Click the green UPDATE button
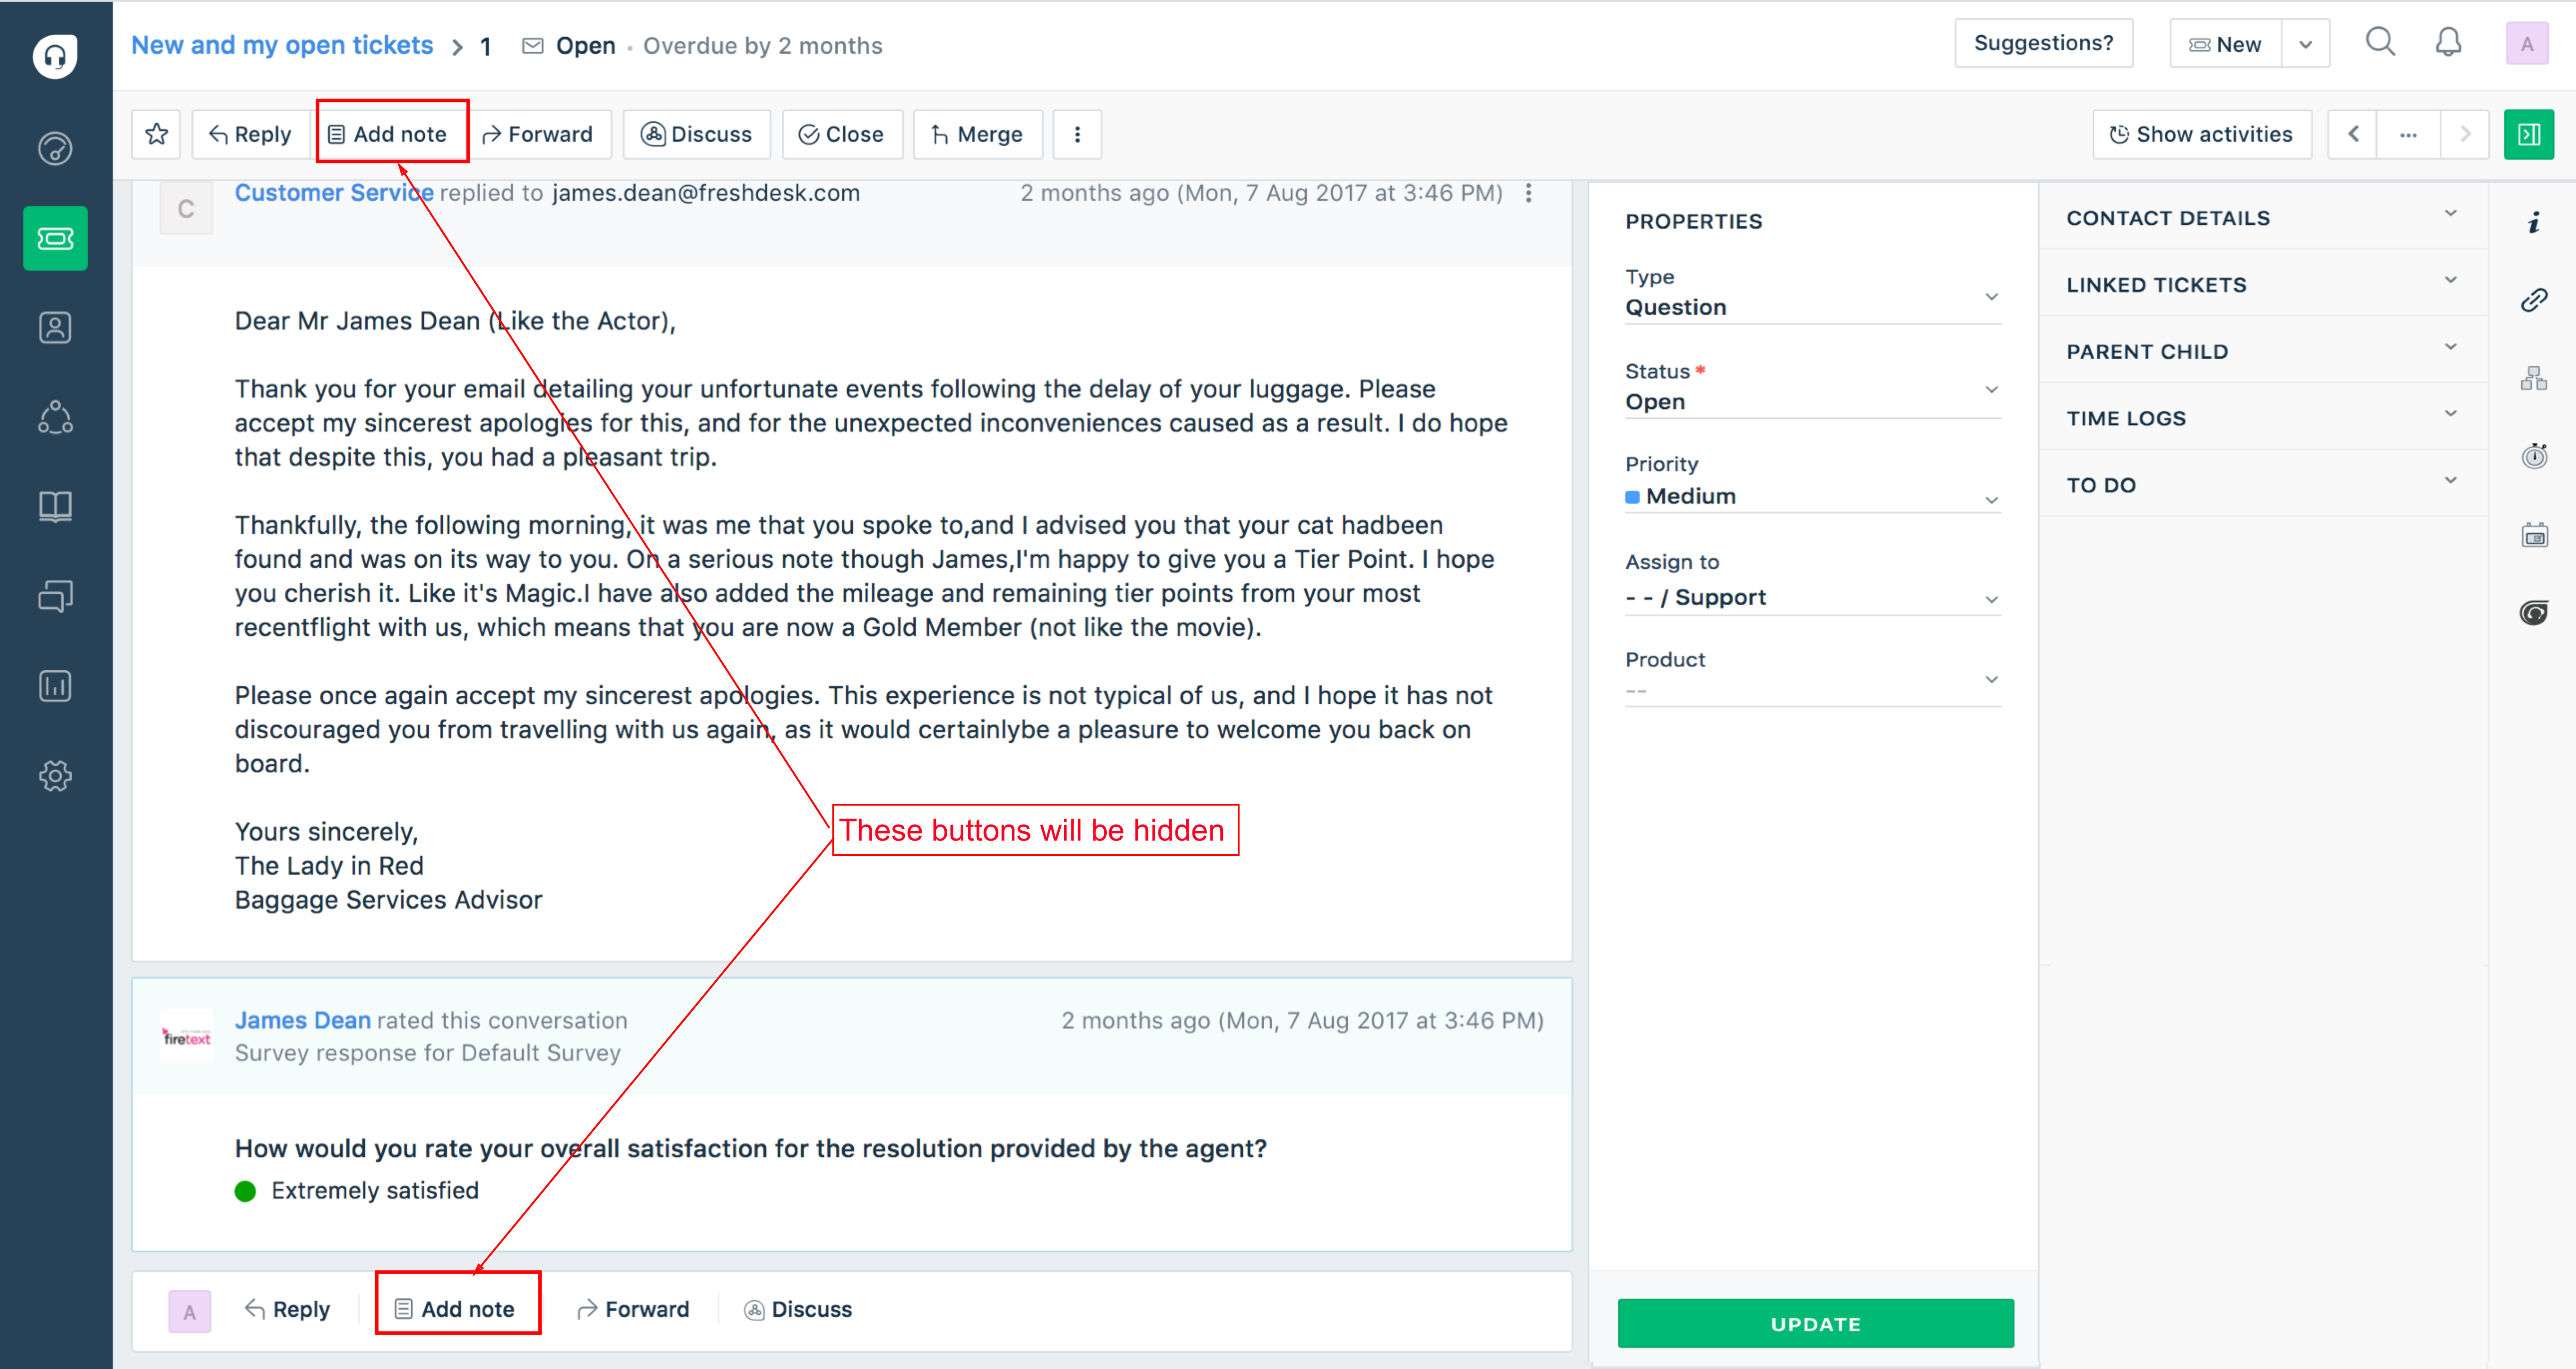The width and height of the screenshot is (2576, 1369). point(1815,1324)
